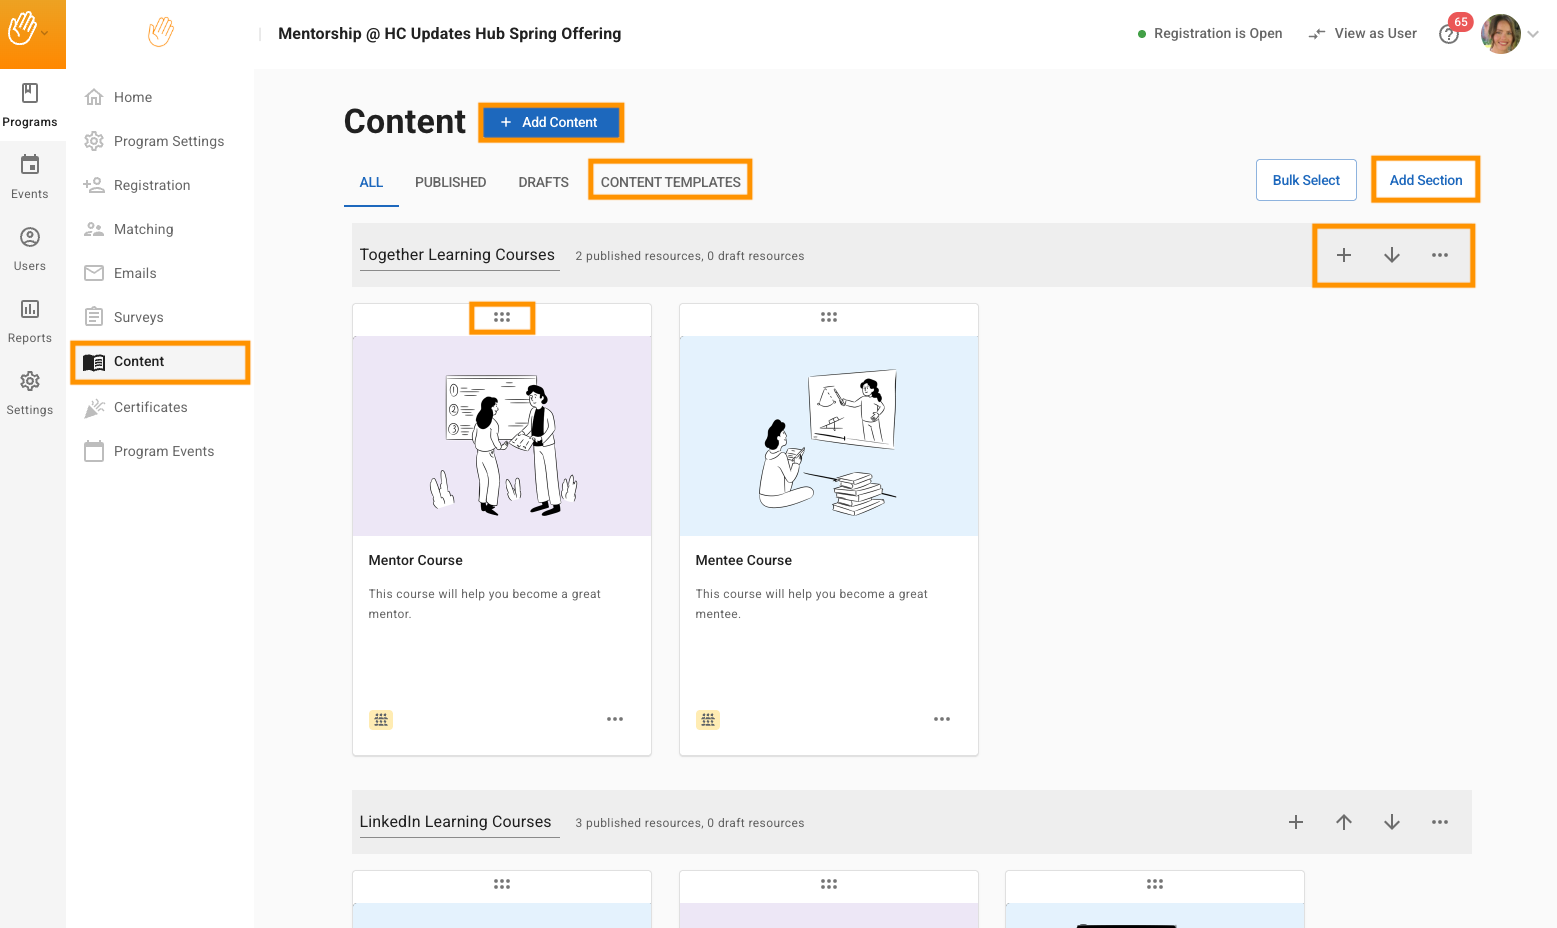
Task: Open the orange logo workspace switcher
Action: 30,32
